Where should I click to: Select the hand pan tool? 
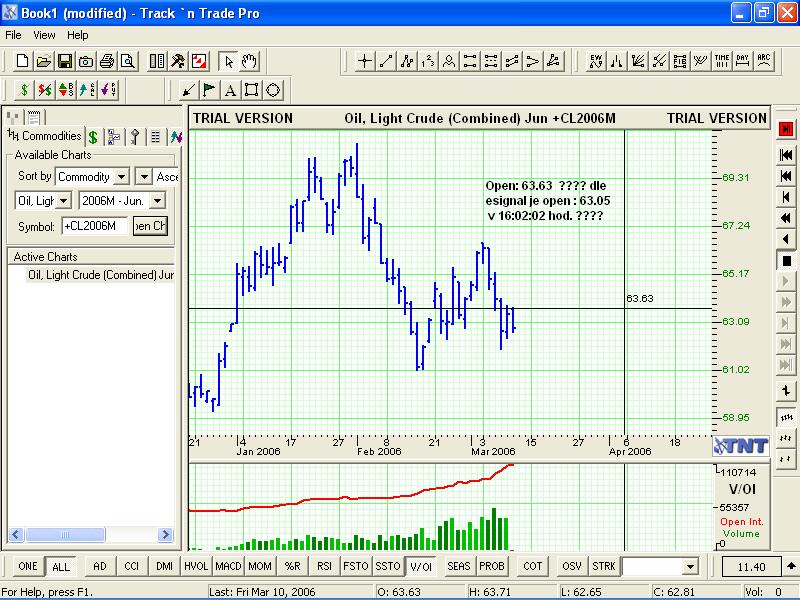[x=249, y=62]
